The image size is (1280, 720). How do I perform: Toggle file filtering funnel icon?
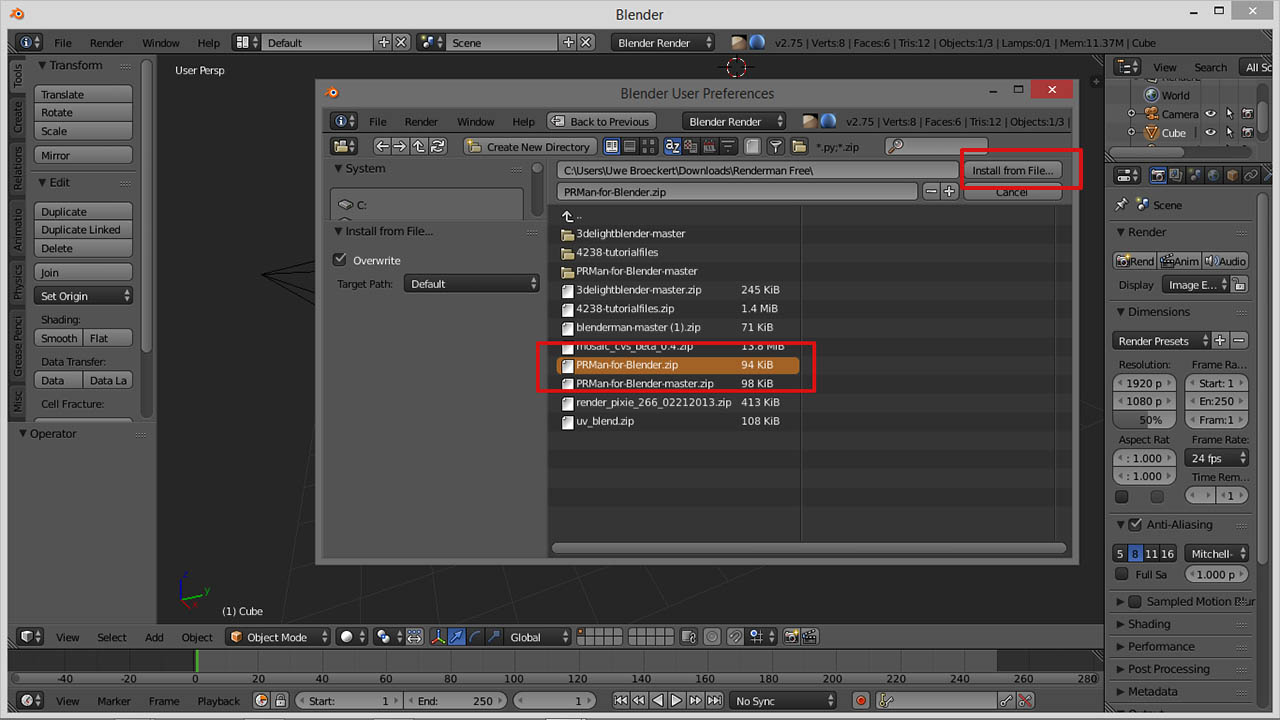[x=776, y=146]
